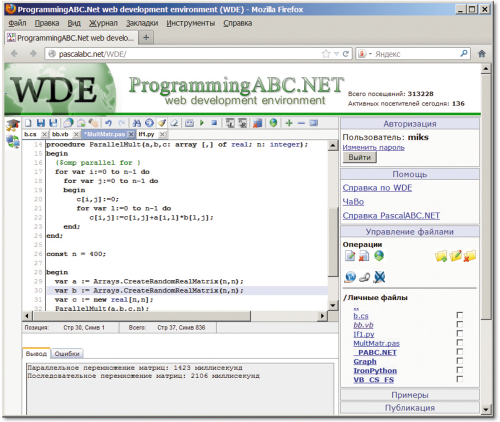Expand the Примеры panel
The width and height of the screenshot is (500, 422).
(410, 395)
